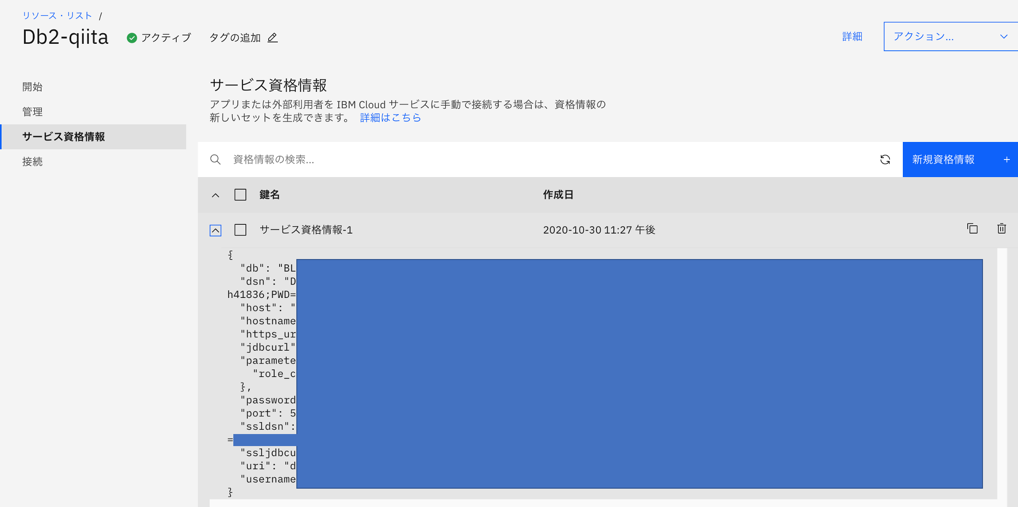The image size is (1018, 507).
Task: Click the magnifier icon in the search bar
Action: pos(216,160)
